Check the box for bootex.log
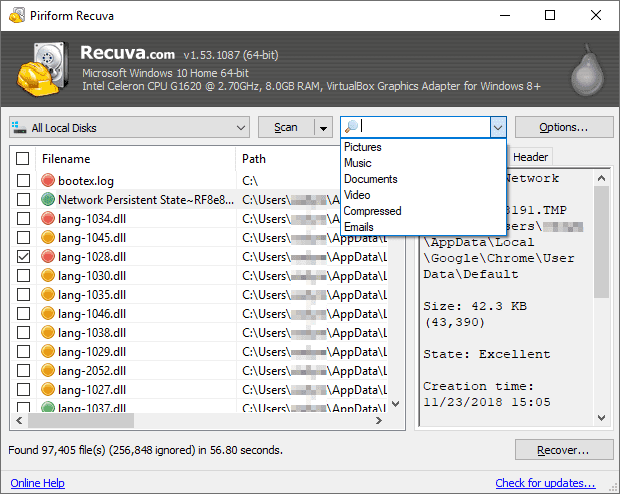 pyautogui.click(x=23, y=180)
